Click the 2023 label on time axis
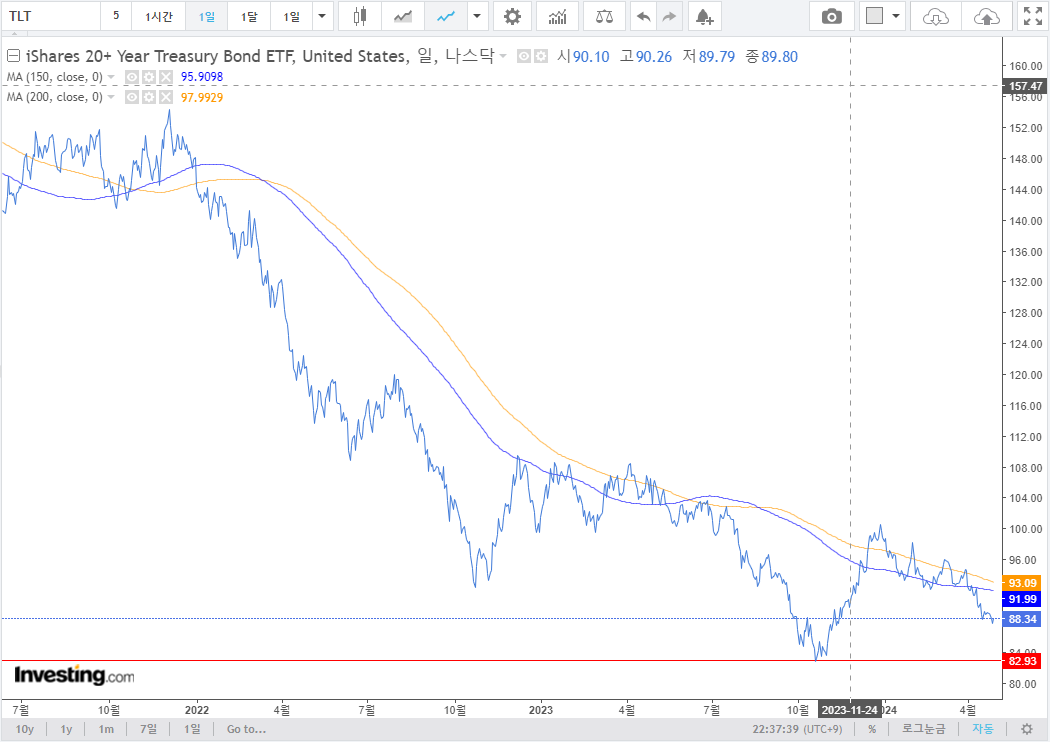Screen dimensions: 1050x742 pos(540,710)
